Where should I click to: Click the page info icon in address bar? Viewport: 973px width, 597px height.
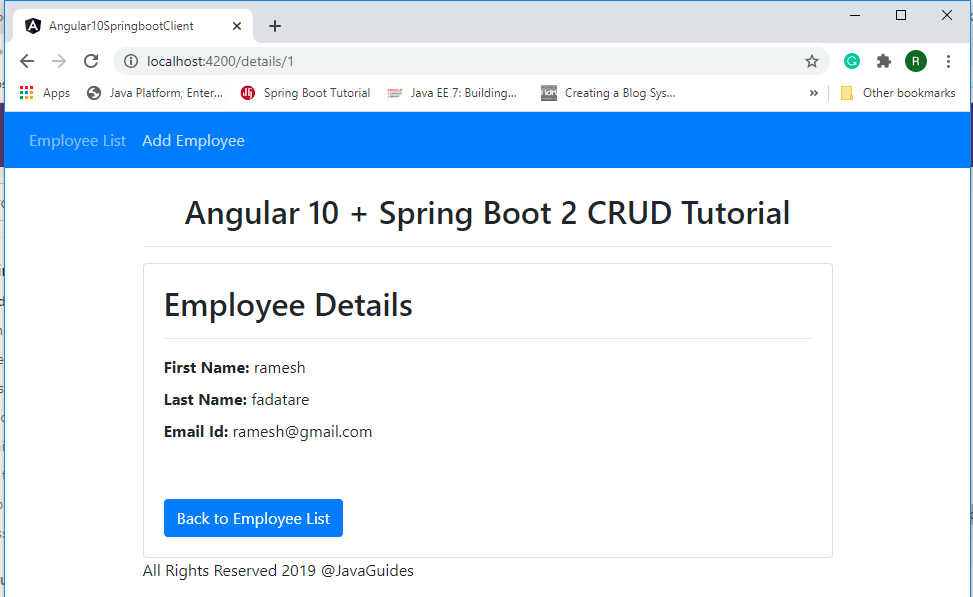coord(134,61)
